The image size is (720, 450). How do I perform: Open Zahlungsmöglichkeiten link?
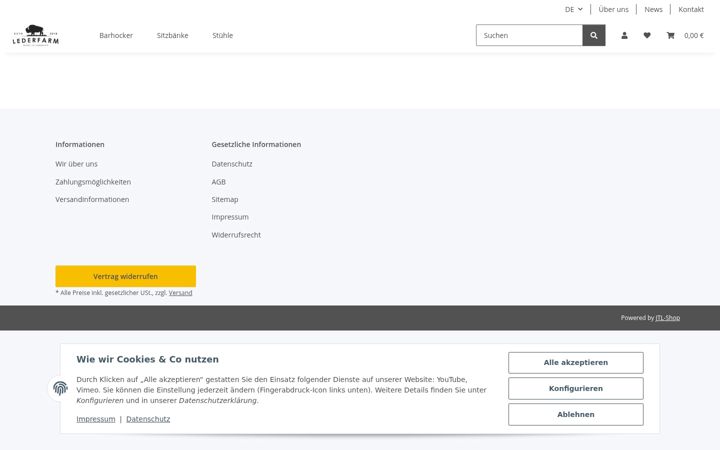click(93, 182)
